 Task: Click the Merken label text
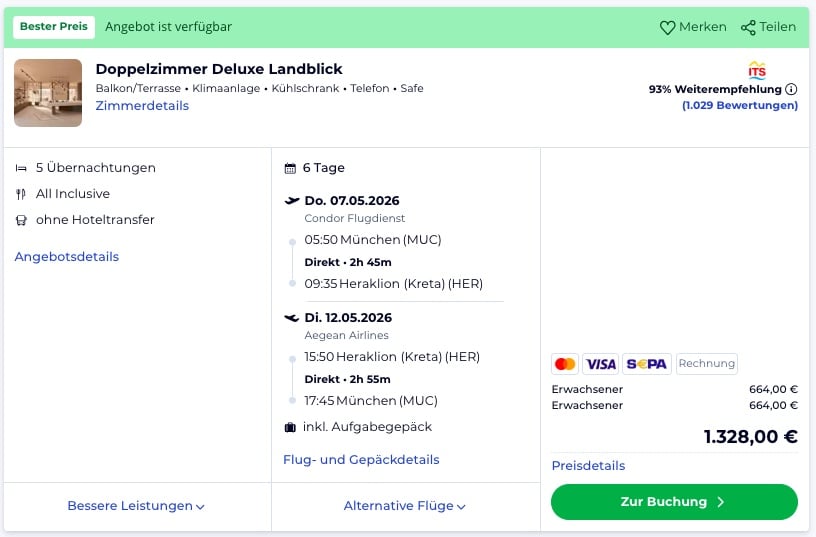tap(703, 27)
